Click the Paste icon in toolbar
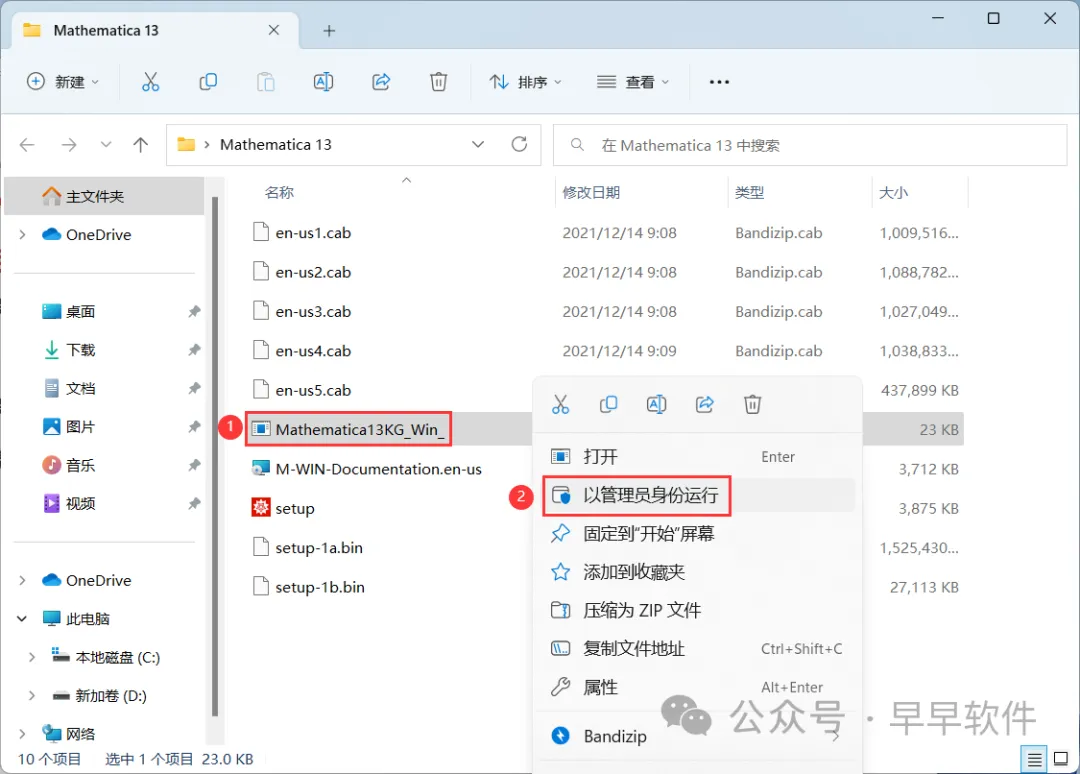The width and height of the screenshot is (1080, 774). coord(266,82)
